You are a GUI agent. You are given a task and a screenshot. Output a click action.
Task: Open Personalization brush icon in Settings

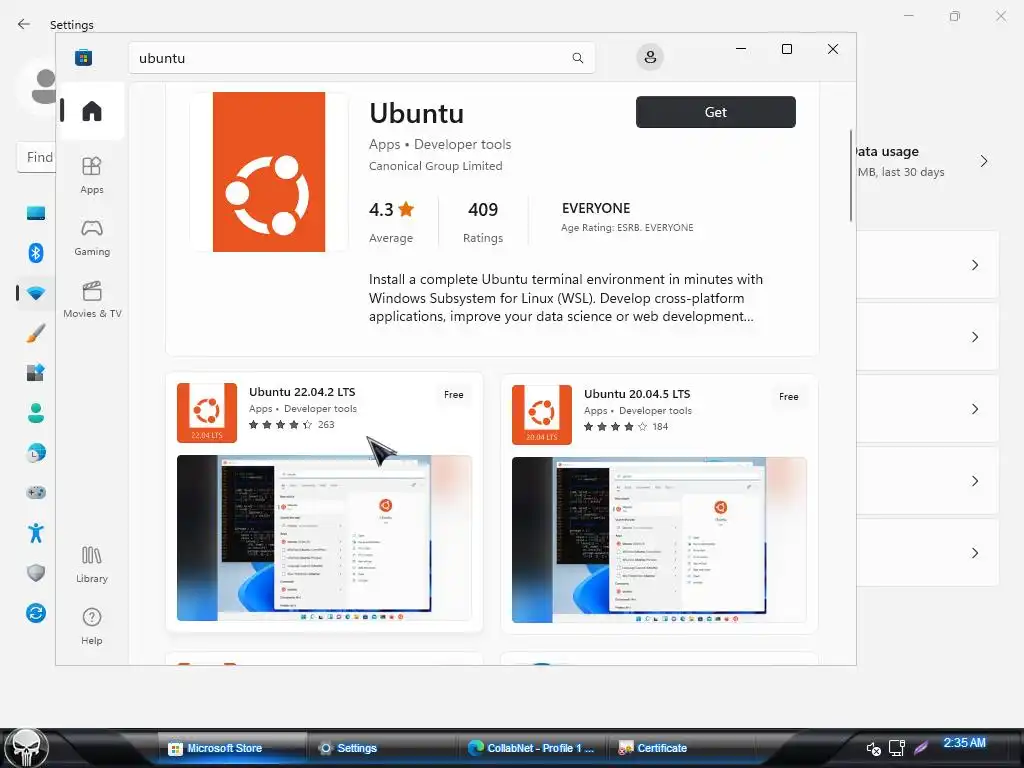point(36,332)
